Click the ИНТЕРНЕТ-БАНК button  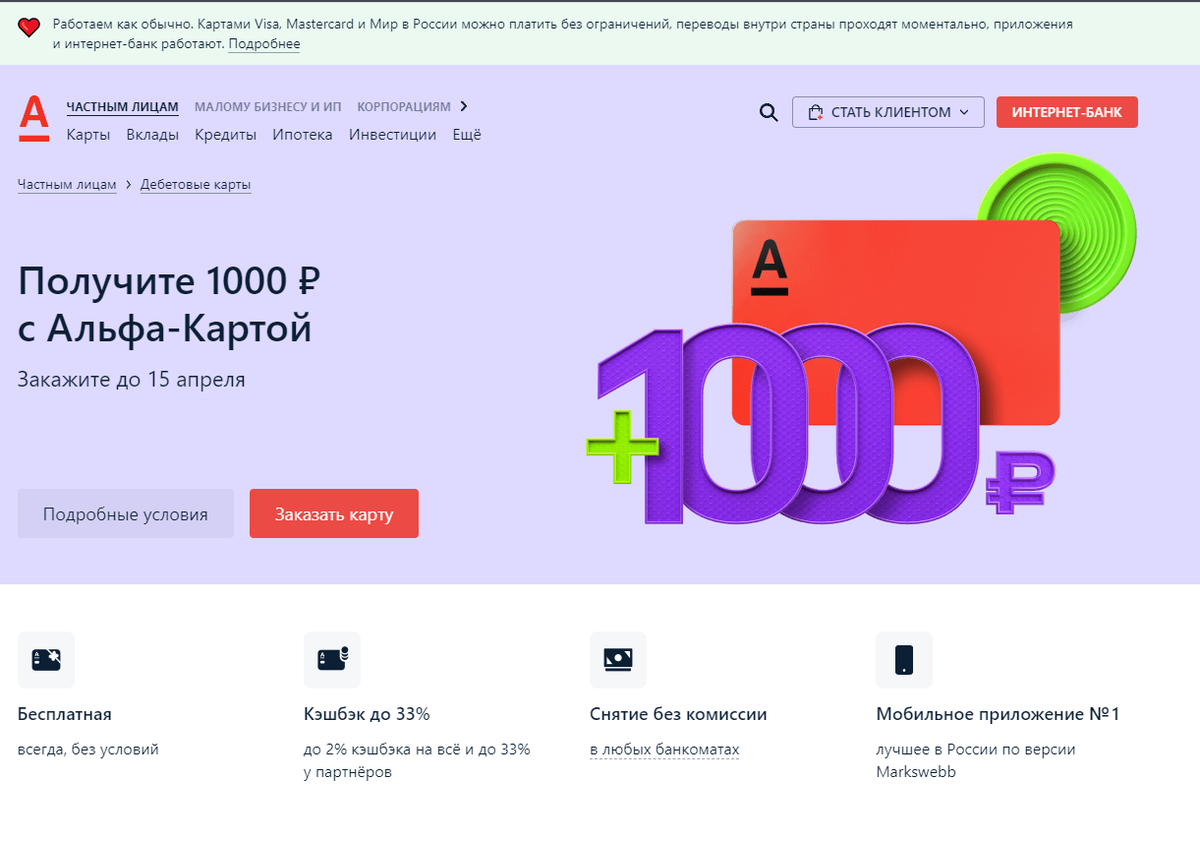click(1067, 112)
